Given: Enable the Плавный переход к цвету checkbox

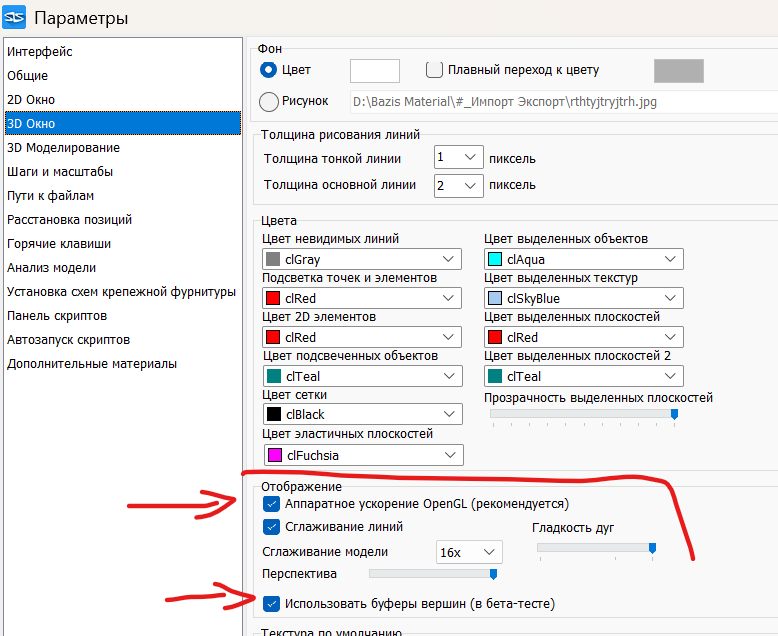Looking at the screenshot, I should (434, 70).
